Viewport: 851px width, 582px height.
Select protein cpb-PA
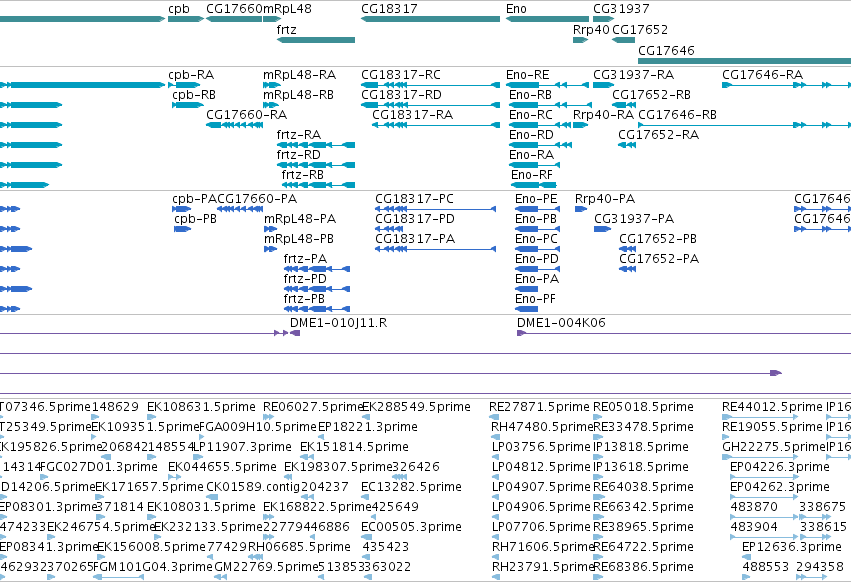(x=194, y=199)
